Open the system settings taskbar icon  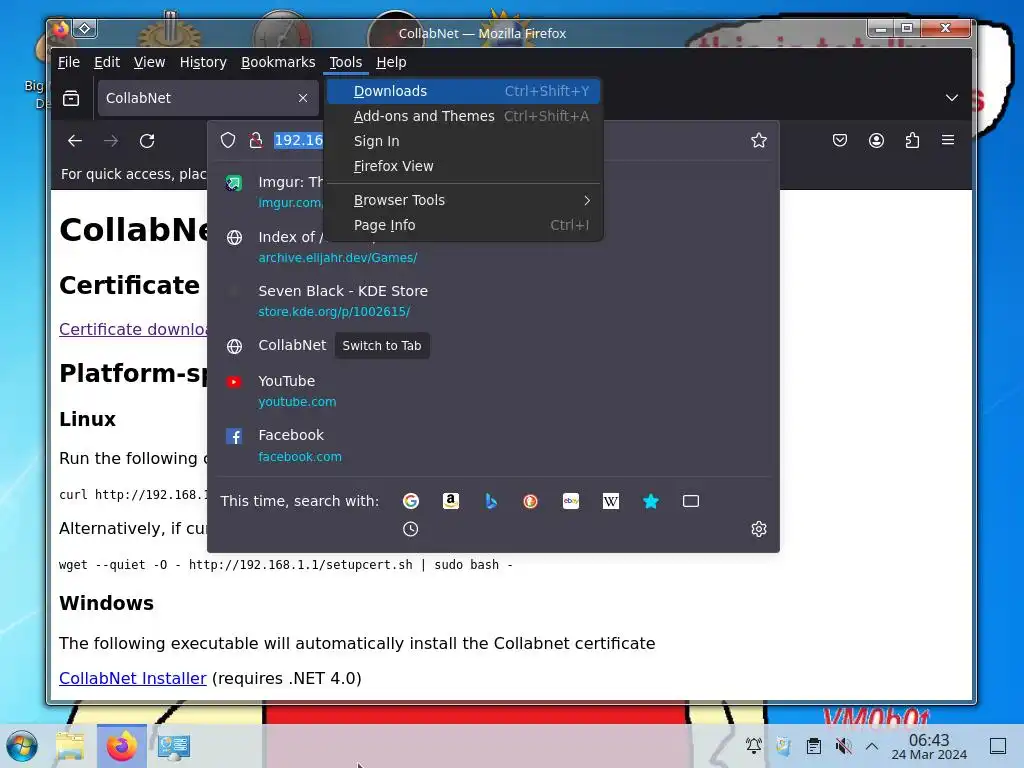pos(174,746)
